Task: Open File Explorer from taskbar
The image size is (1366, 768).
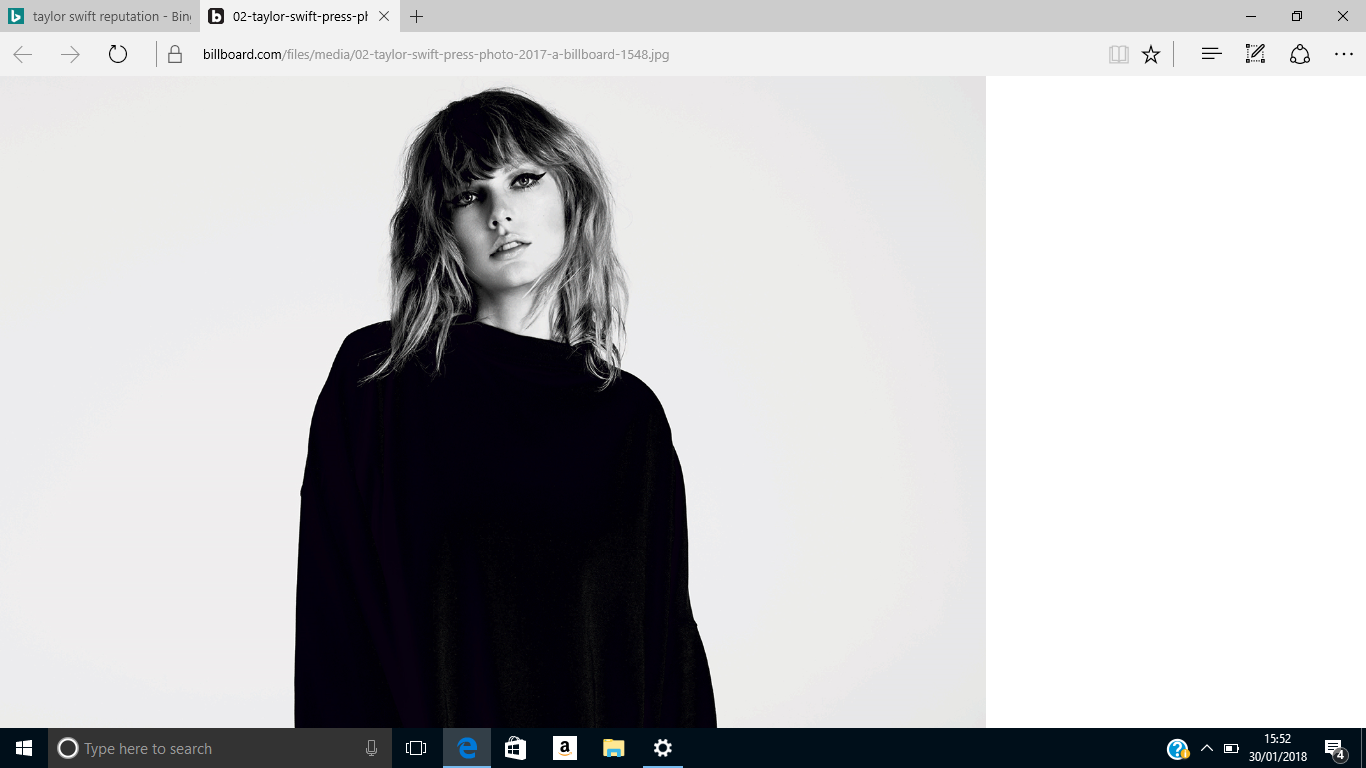Action: 614,748
